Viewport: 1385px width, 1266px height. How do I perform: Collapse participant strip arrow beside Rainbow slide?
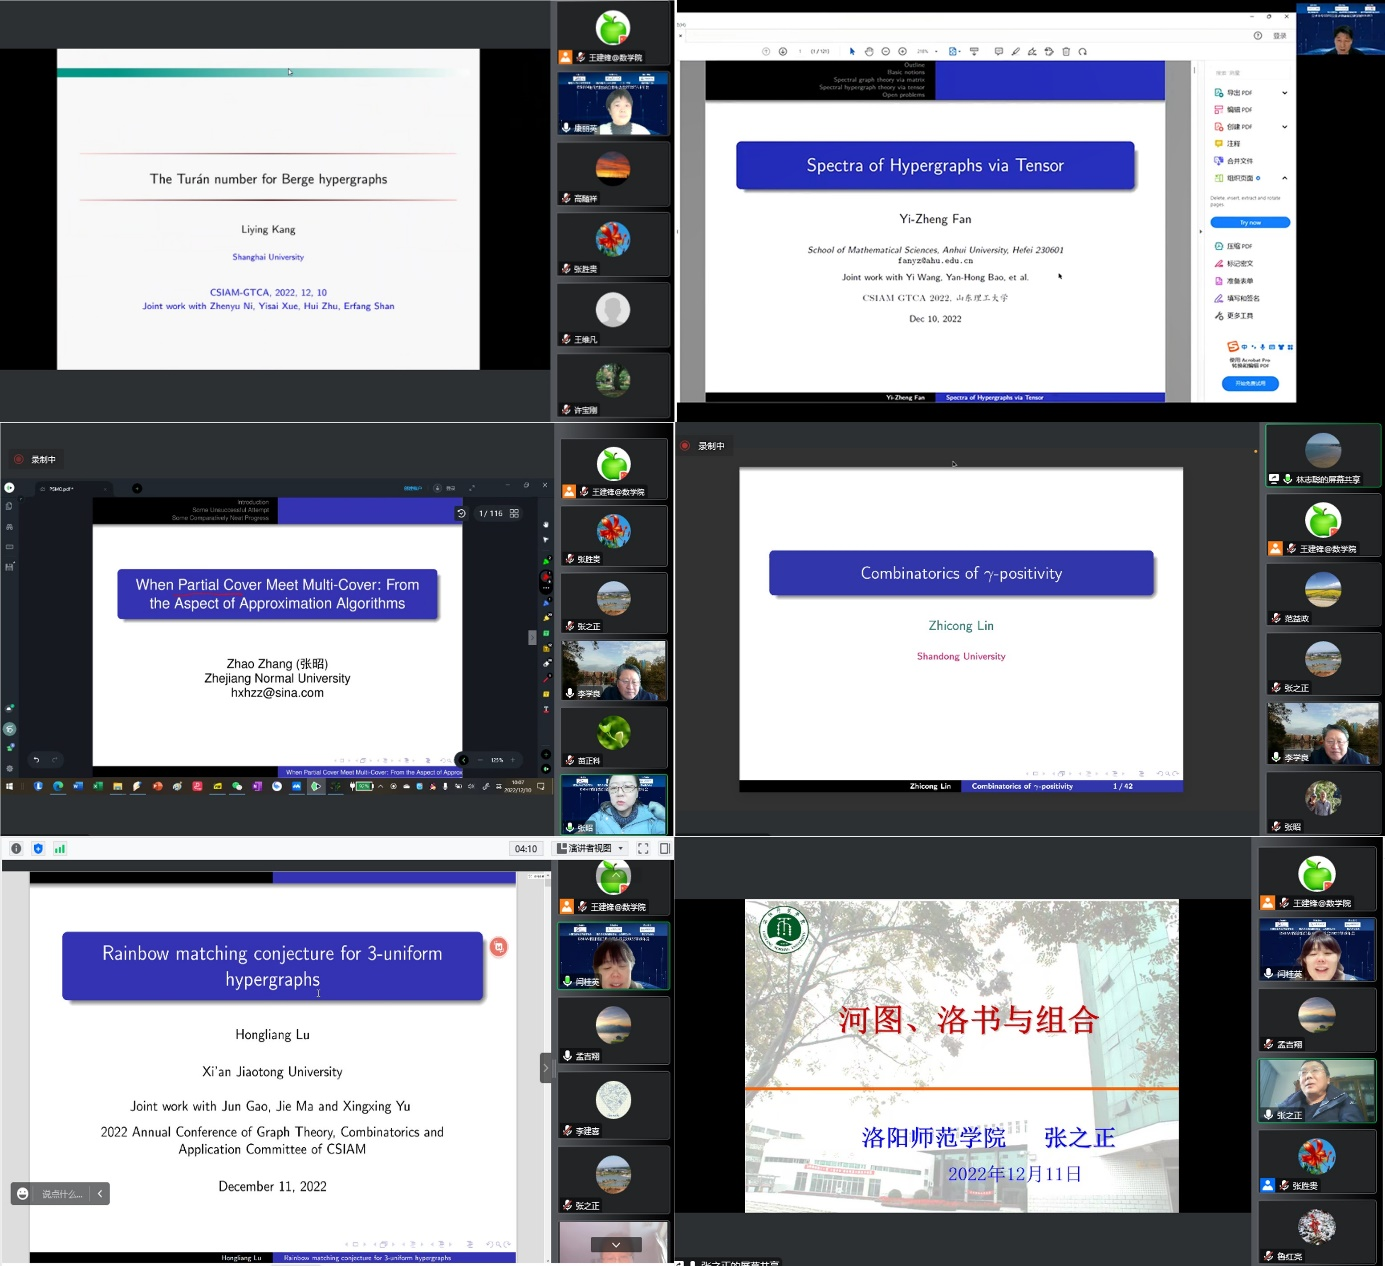coord(546,1068)
